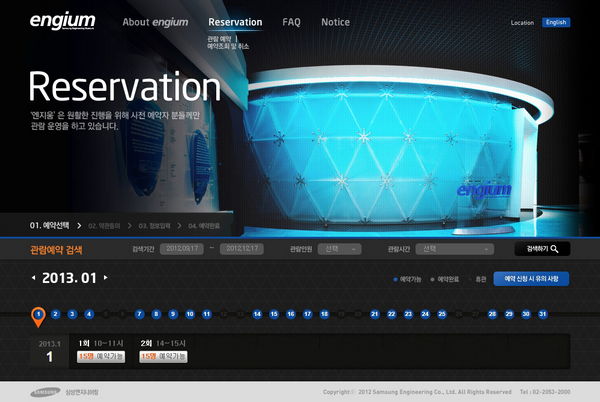Screen dimensions: 600x402
Task: Select day 24 on the calendar timeline
Action: pyautogui.click(x=425, y=314)
